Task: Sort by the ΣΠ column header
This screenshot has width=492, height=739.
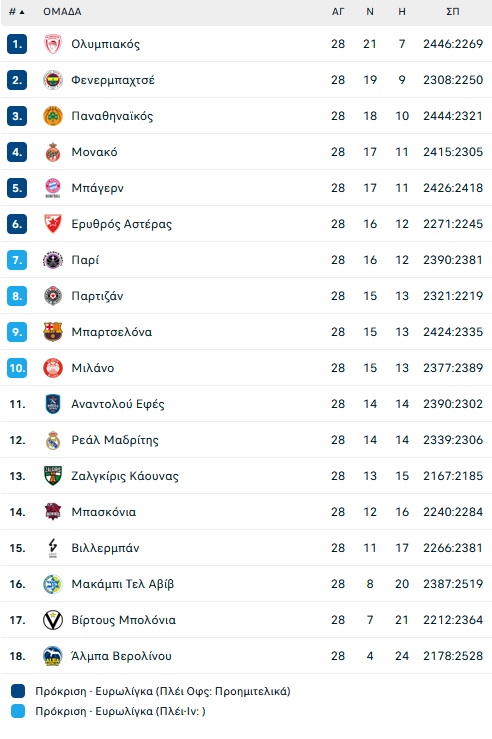Action: coord(453,12)
